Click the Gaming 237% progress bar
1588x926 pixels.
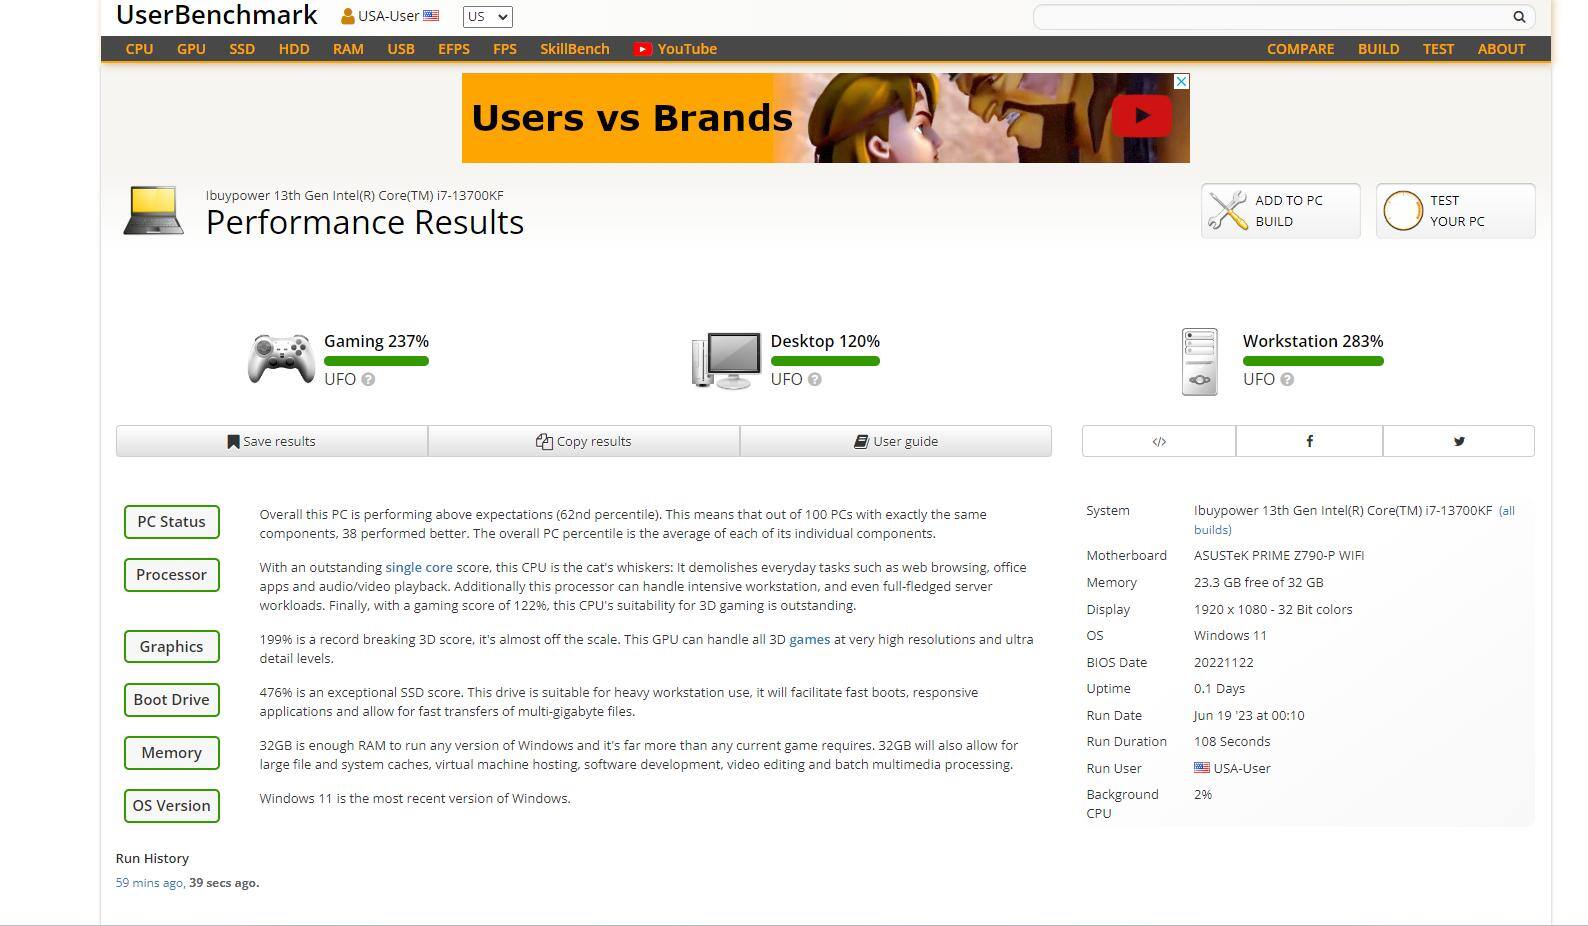pyautogui.click(x=376, y=361)
